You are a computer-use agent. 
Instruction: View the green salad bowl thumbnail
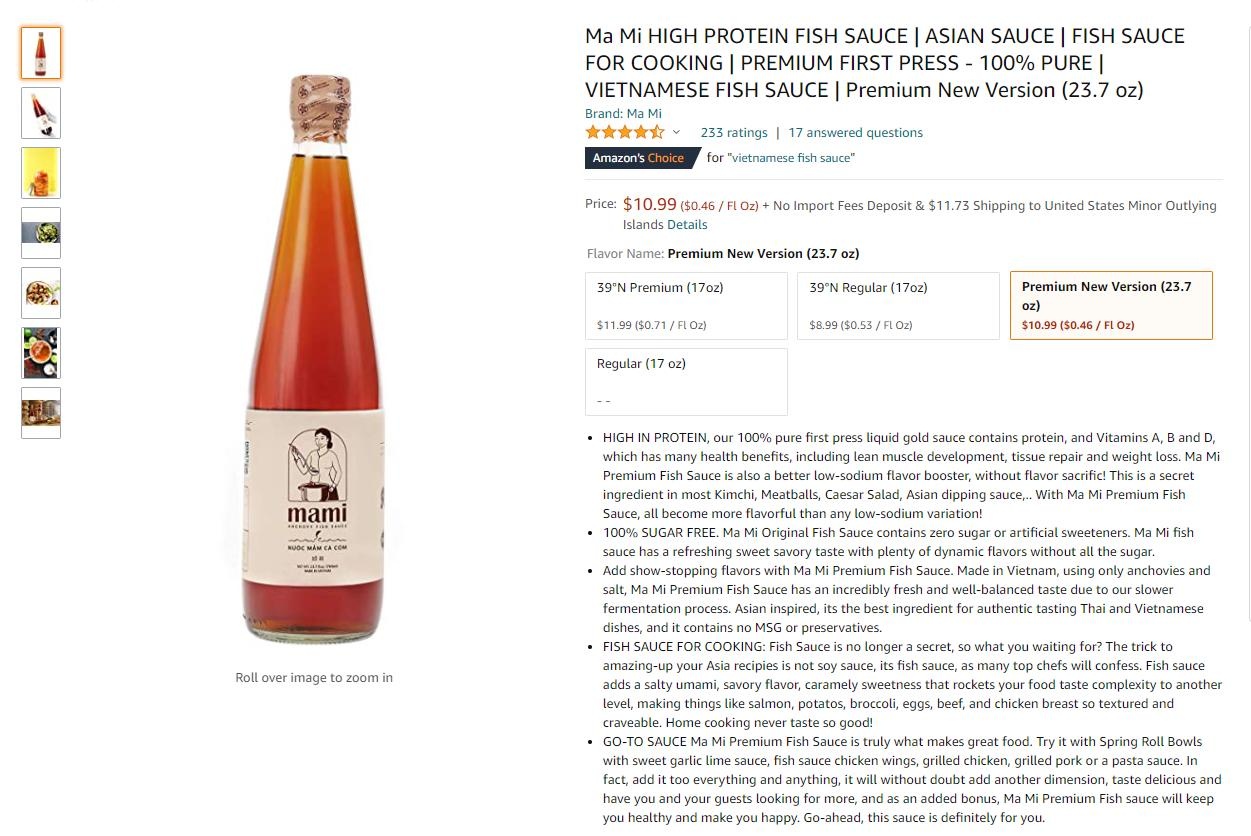tap(41, 233)
